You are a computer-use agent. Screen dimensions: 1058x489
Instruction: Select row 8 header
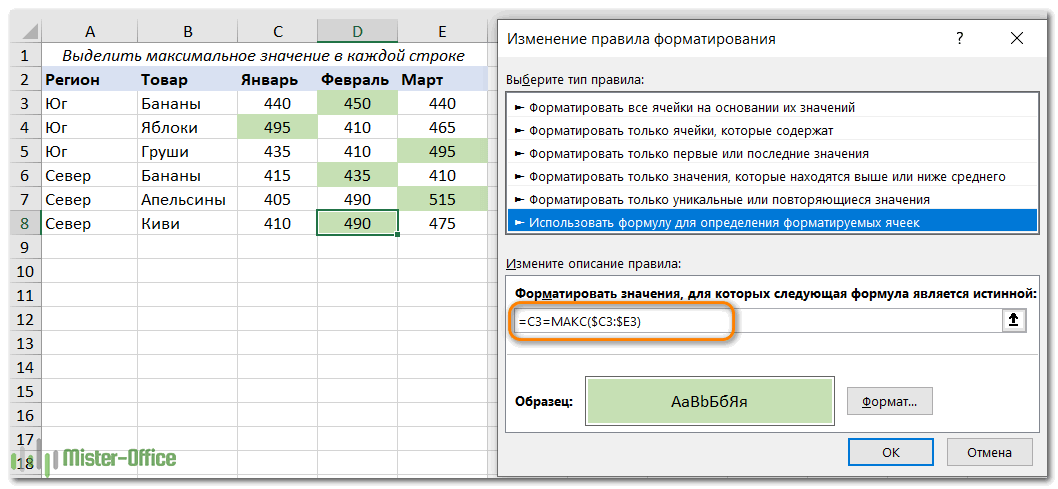click(22, 224)
